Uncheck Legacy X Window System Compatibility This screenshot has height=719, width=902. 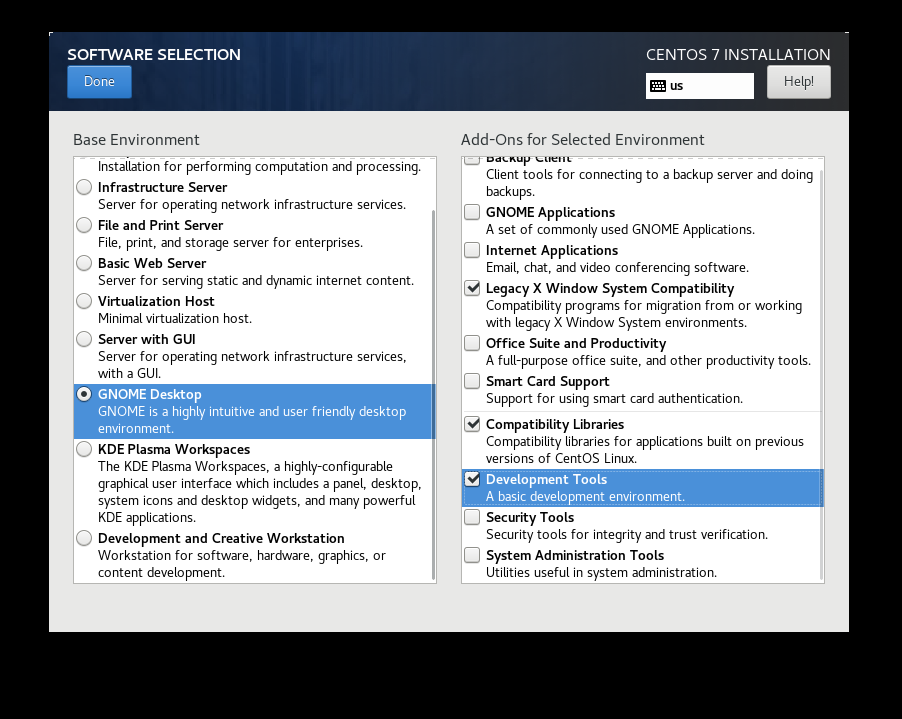[x=472, y=288]
